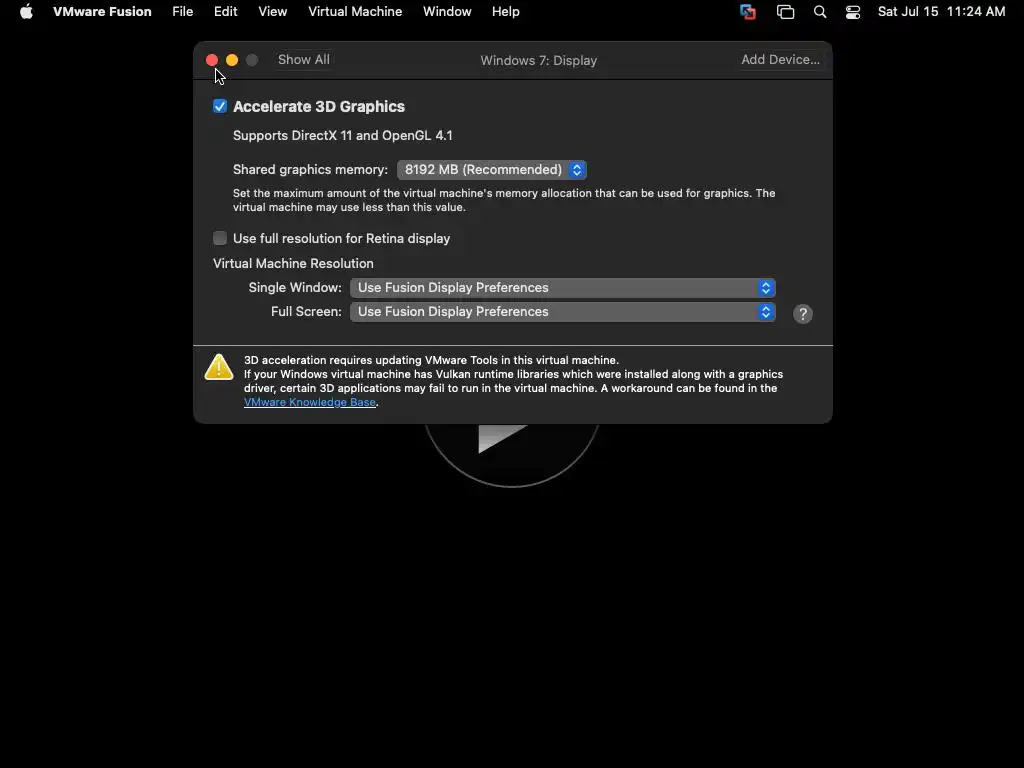Click the yellow warning triangle icon
Image resolution: width=1024 pixels, height=768 pixels.
[219, 367]
